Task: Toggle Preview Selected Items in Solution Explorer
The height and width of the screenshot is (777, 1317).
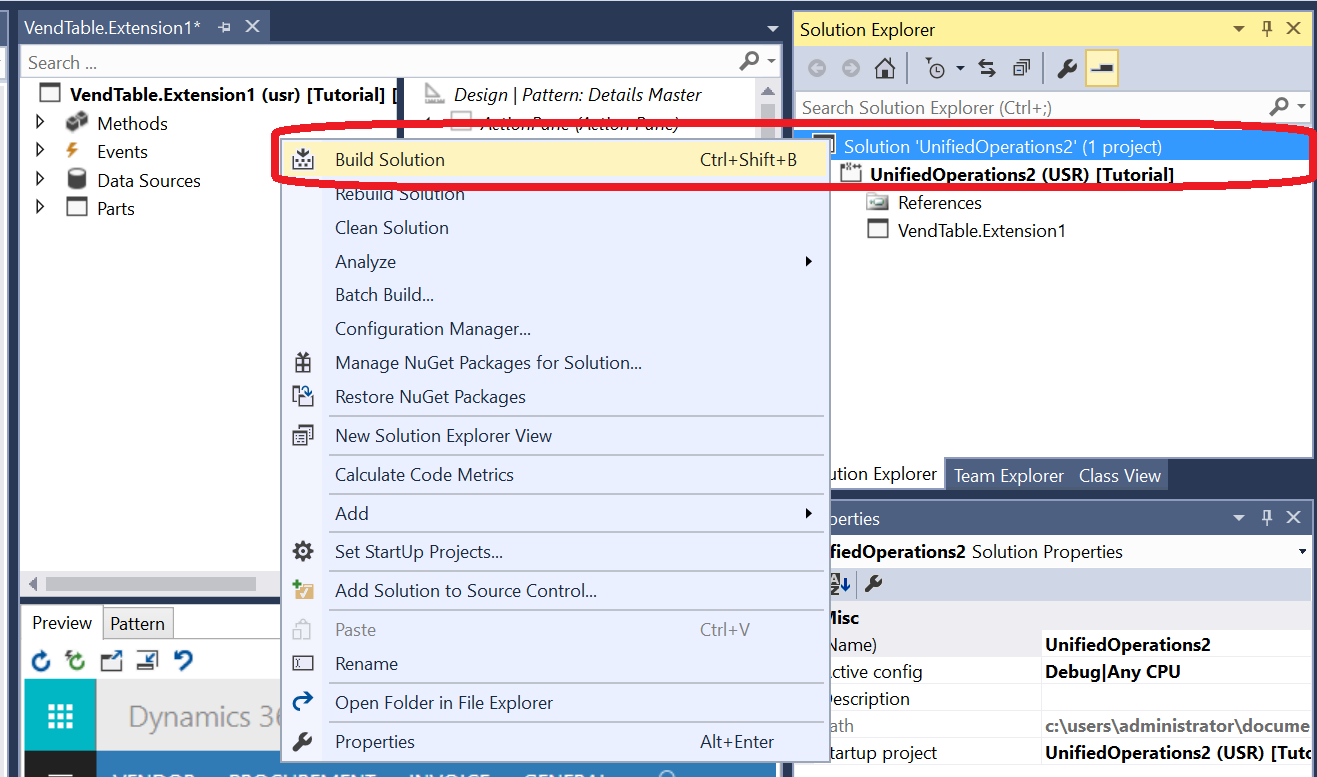Action: [x=1100, y=70]
